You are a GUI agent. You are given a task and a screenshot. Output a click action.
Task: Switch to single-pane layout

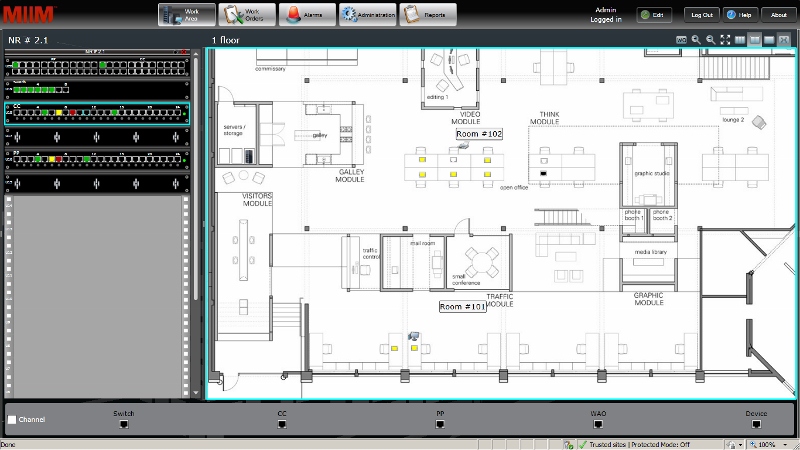tap(769, 40)
